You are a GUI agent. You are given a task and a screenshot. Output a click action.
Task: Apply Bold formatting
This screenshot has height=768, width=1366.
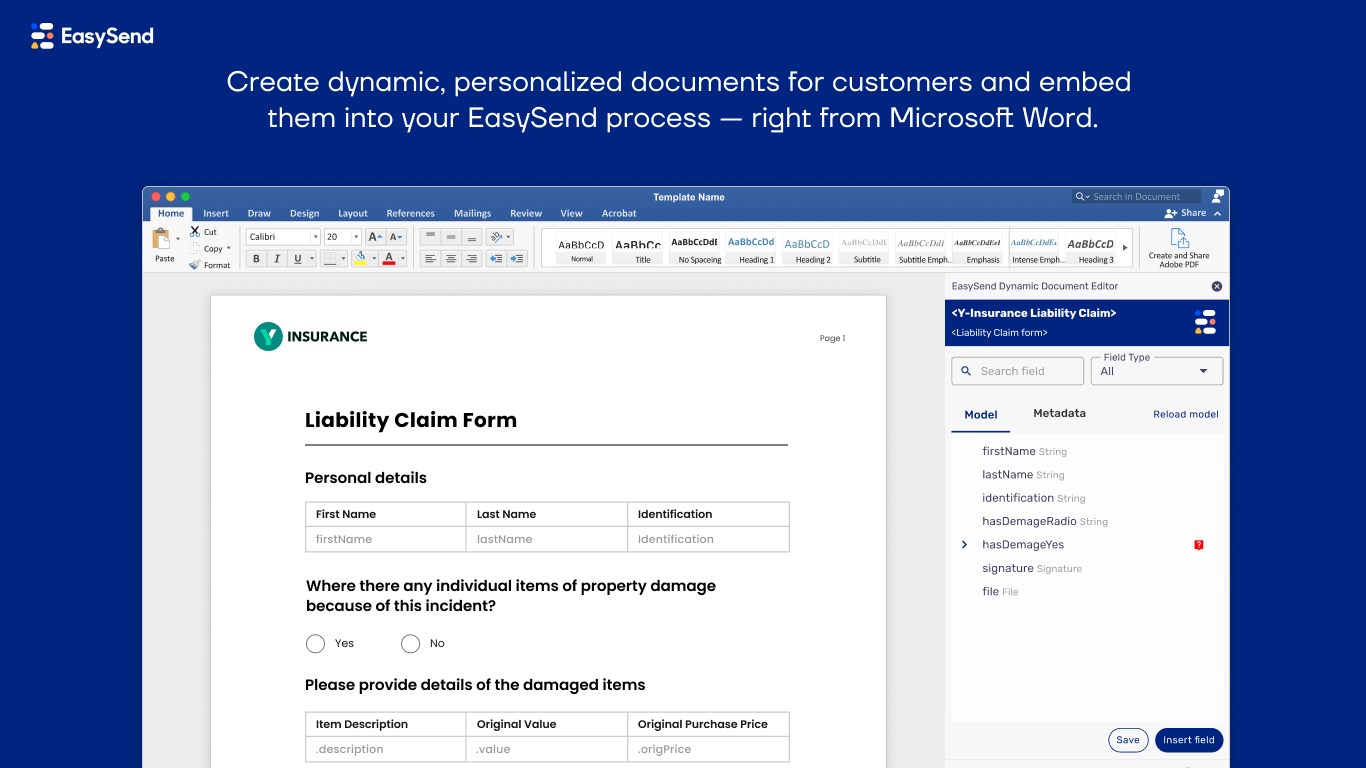(x=256, y=259)
